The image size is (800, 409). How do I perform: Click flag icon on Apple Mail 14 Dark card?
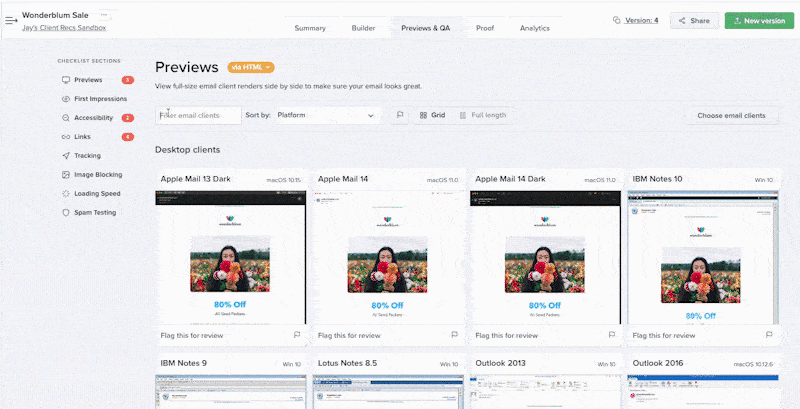click(612, 335)
